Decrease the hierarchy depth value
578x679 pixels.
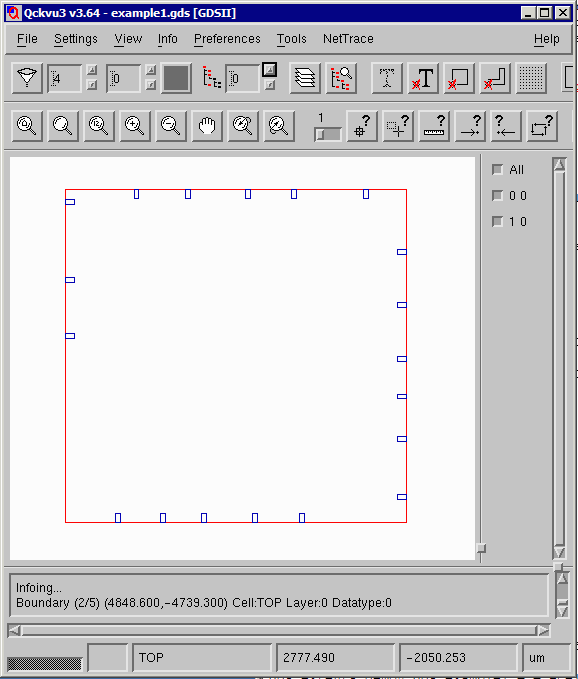coord(269,85)
